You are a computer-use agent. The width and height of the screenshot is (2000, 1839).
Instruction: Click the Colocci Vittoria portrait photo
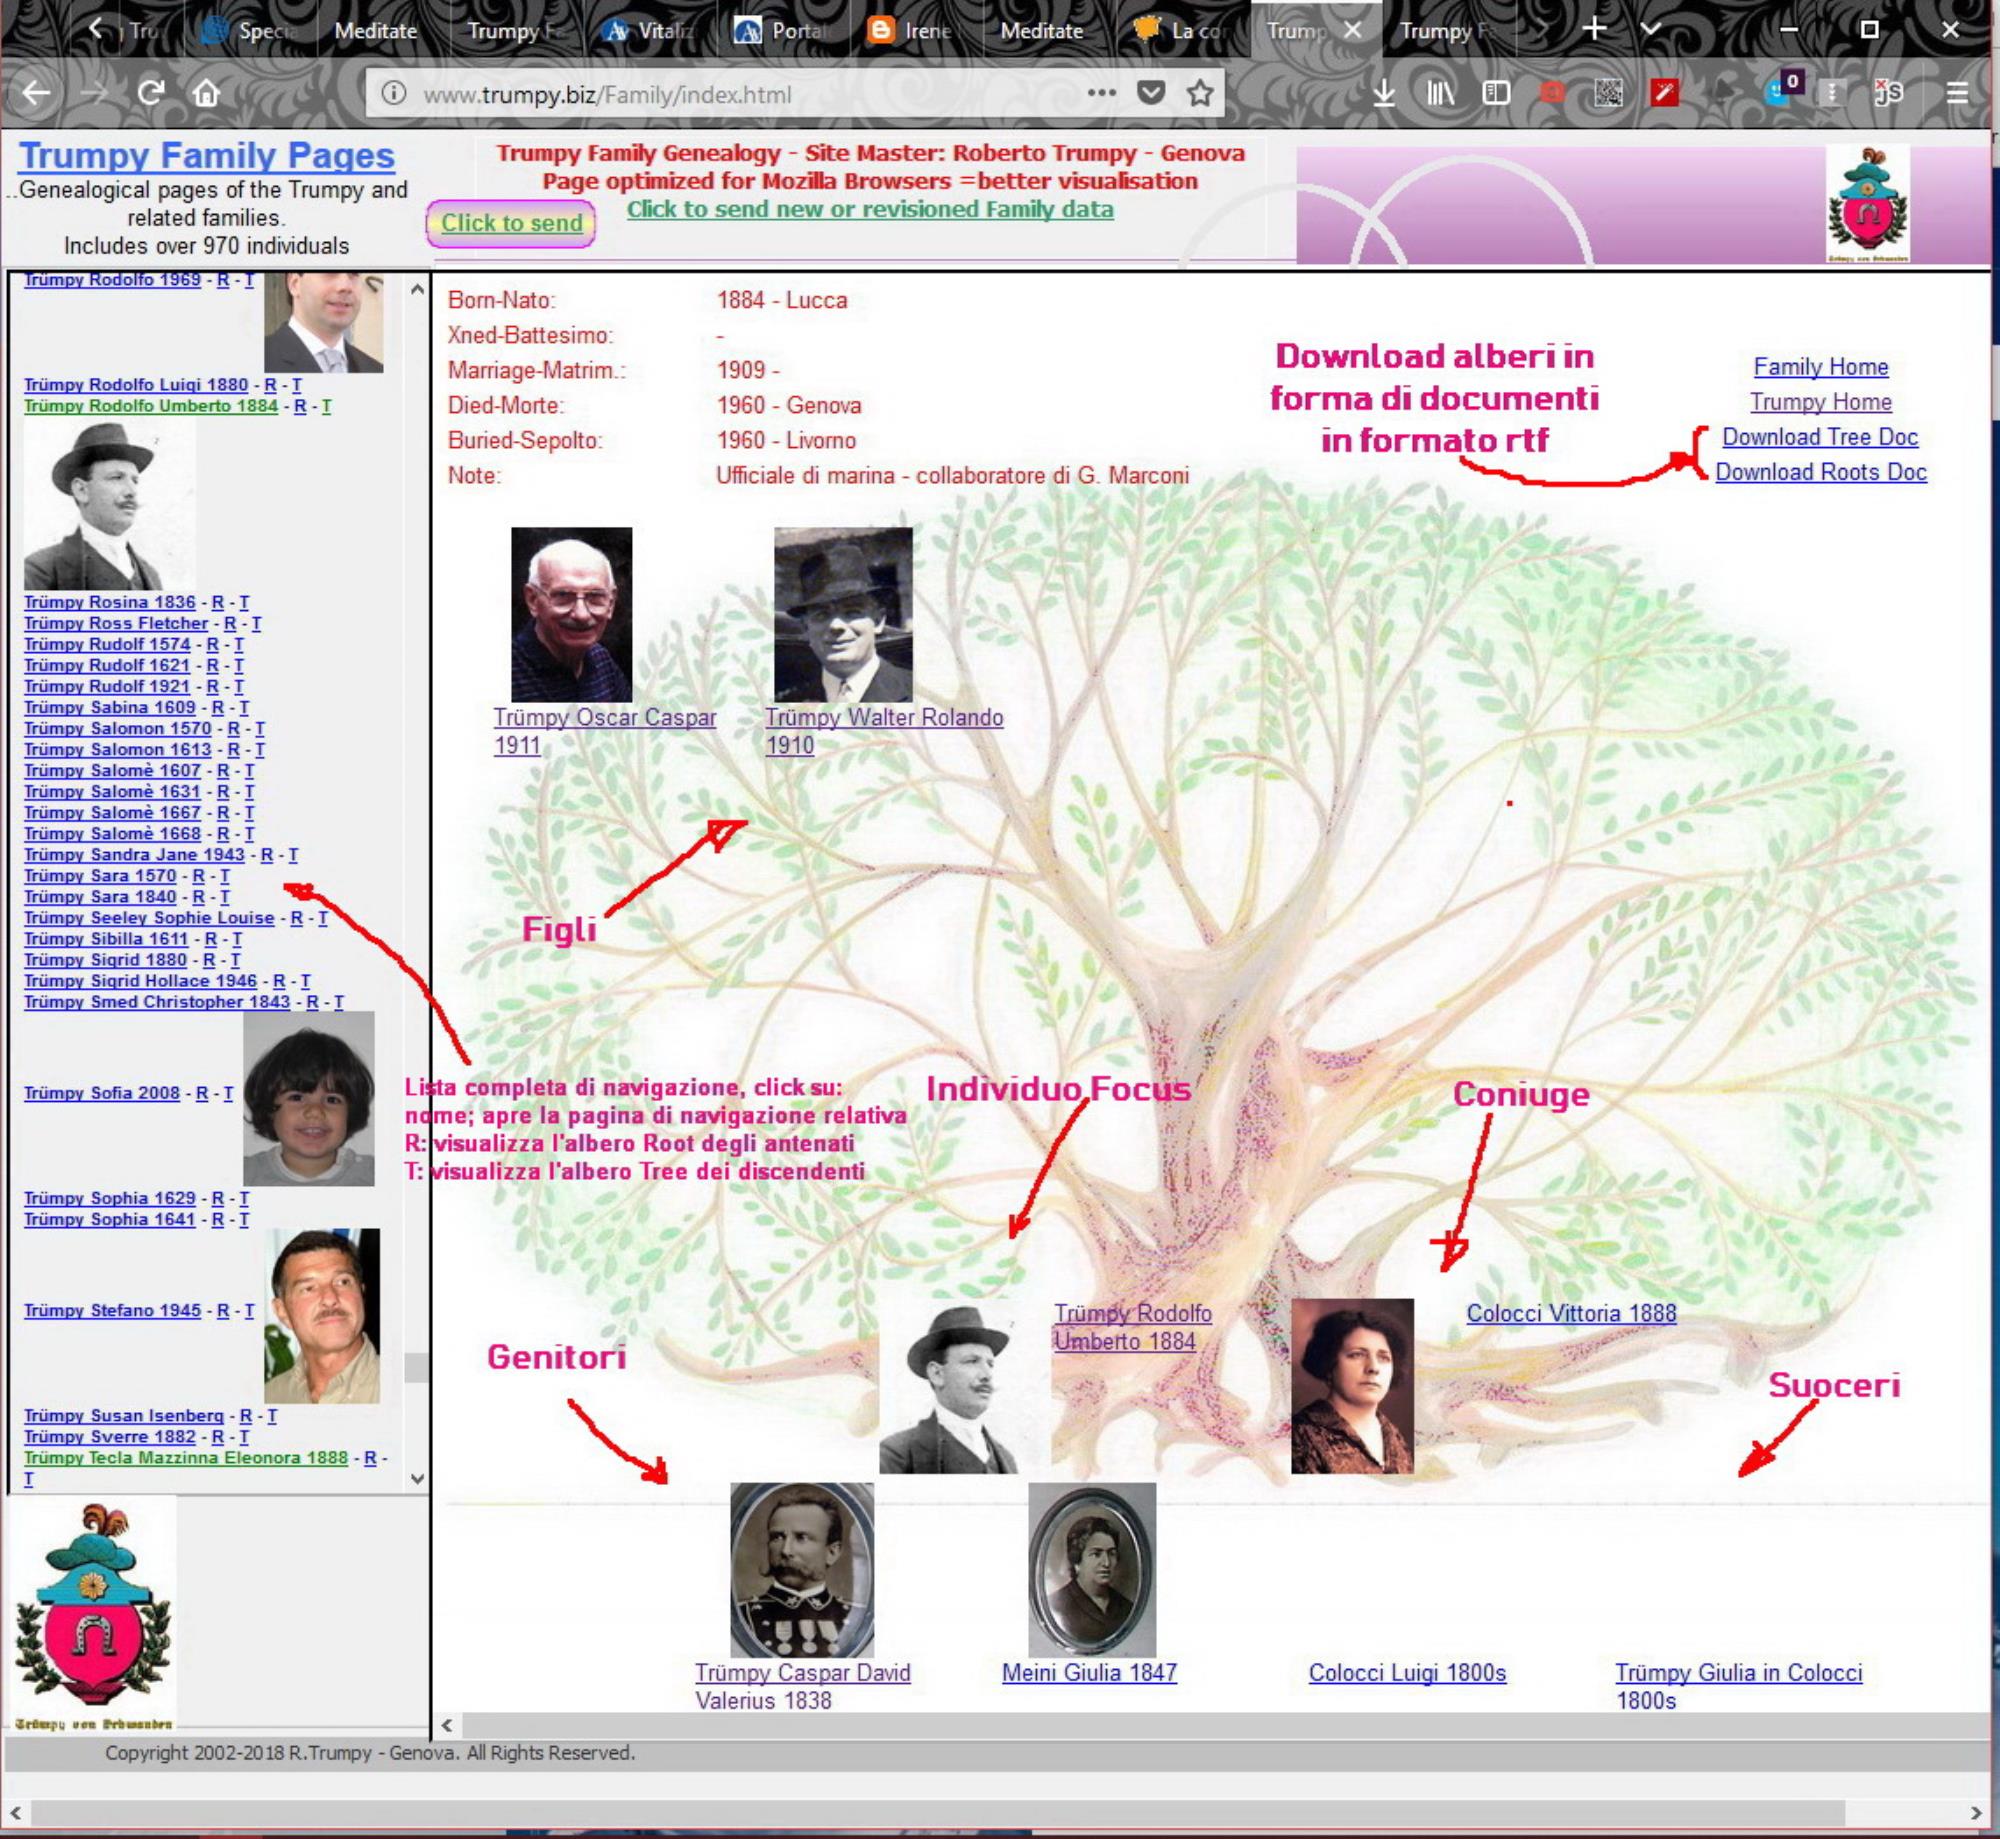click(1352, 1386)
